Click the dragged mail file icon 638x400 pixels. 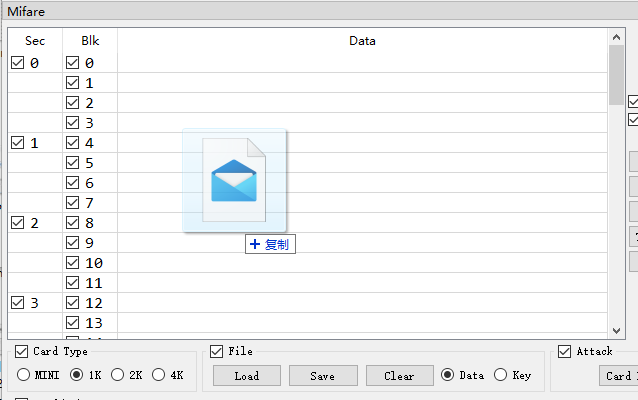pos(234,180)
